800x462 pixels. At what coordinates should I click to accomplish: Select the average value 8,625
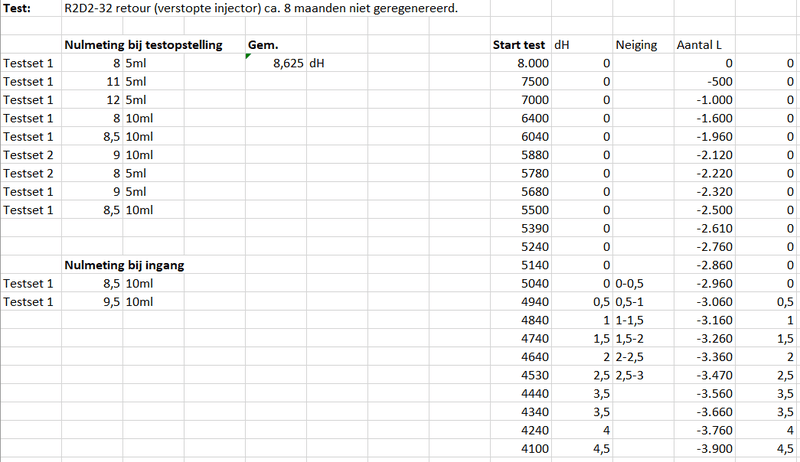[x=288, y=63]
